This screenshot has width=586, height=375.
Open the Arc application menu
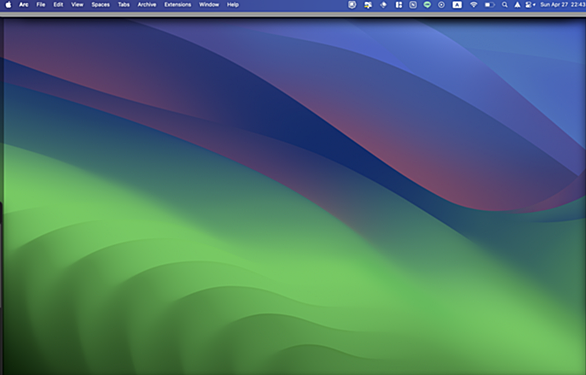24,5
